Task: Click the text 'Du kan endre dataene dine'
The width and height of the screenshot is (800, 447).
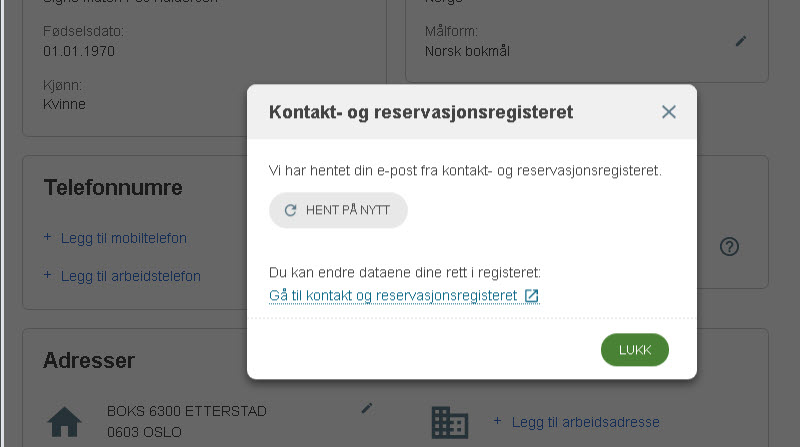Action: tap(355, 272)
